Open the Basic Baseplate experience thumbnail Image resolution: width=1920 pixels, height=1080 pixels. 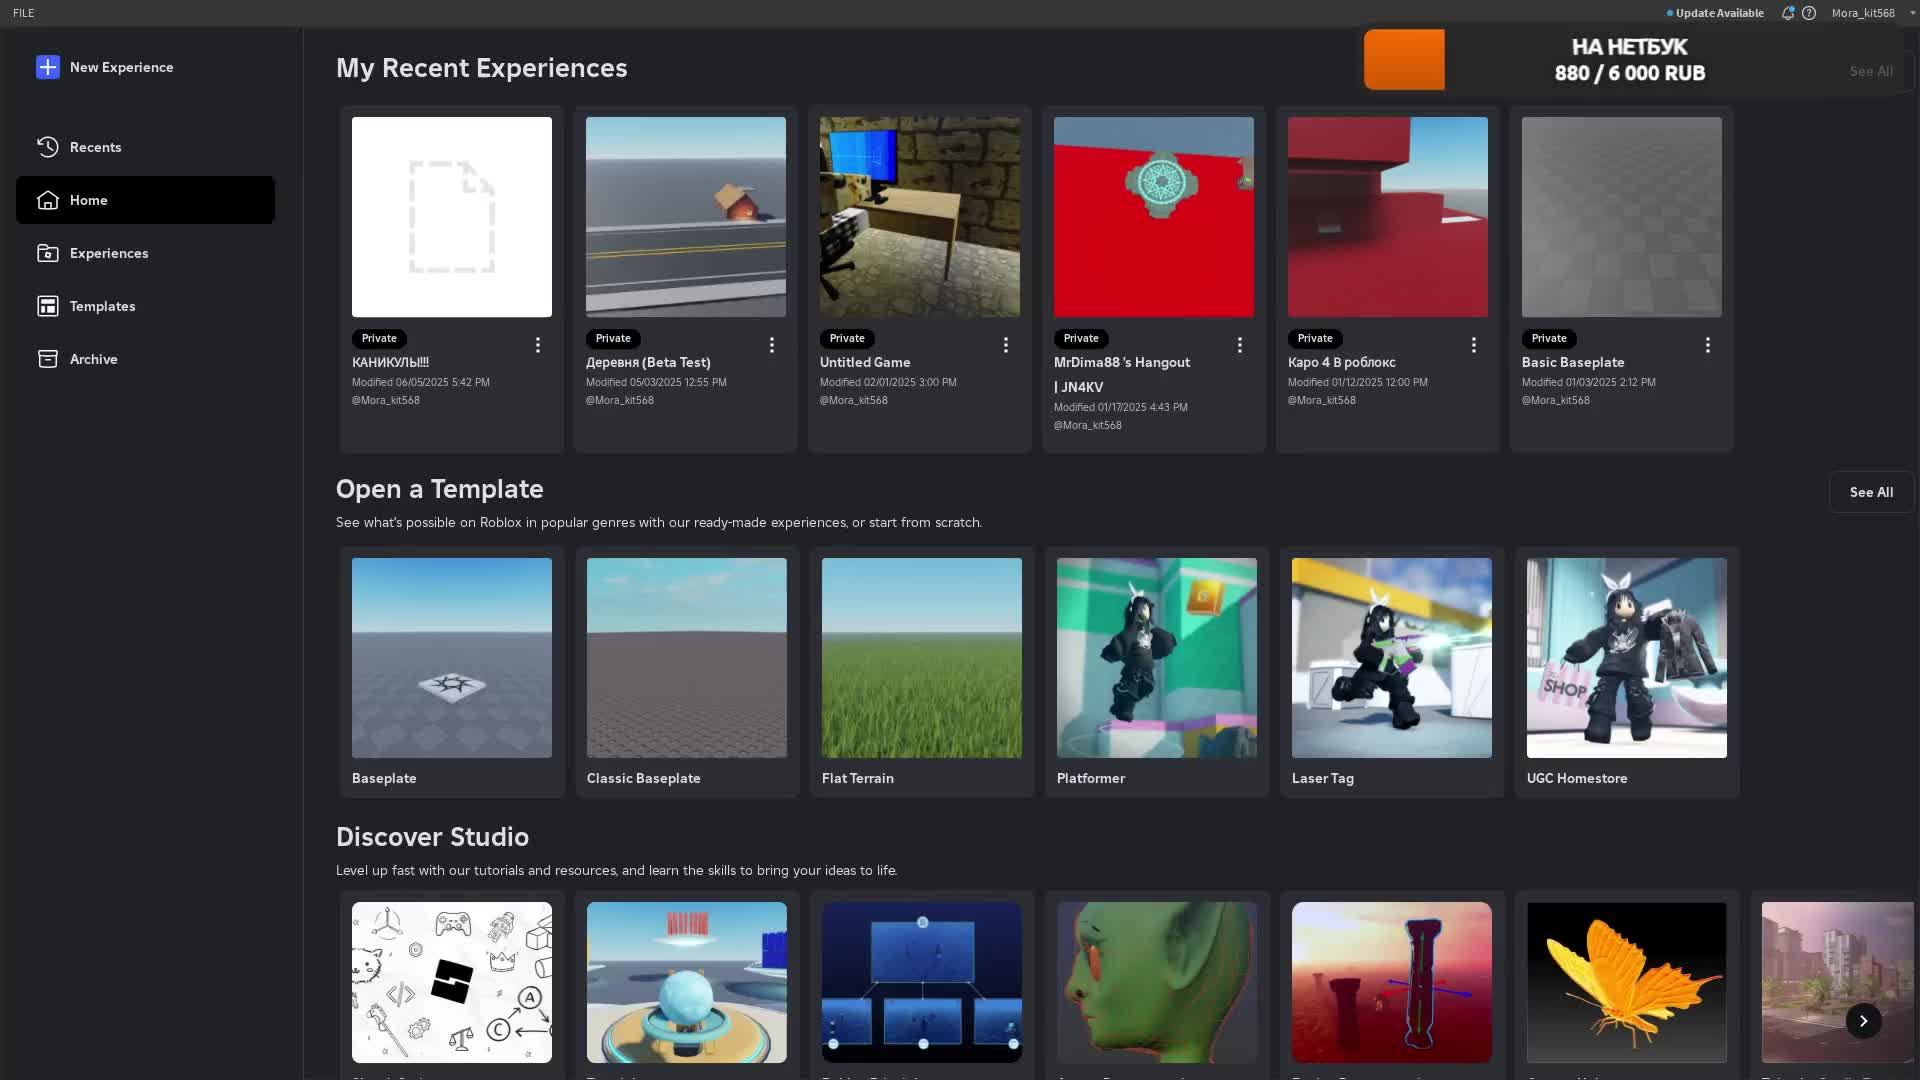point(1622,217)
